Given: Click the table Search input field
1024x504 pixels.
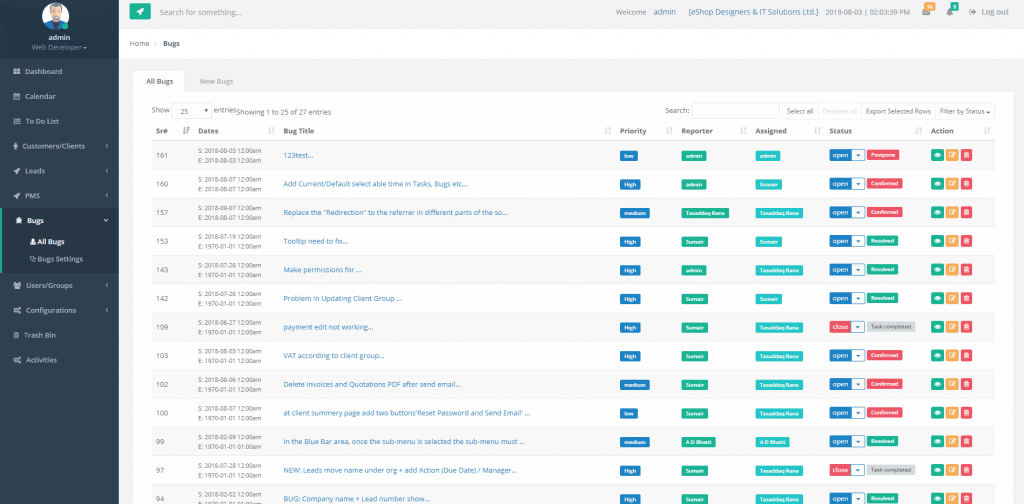Looking at the screenshot, I should pyautogui.click(x=735, y=111).
